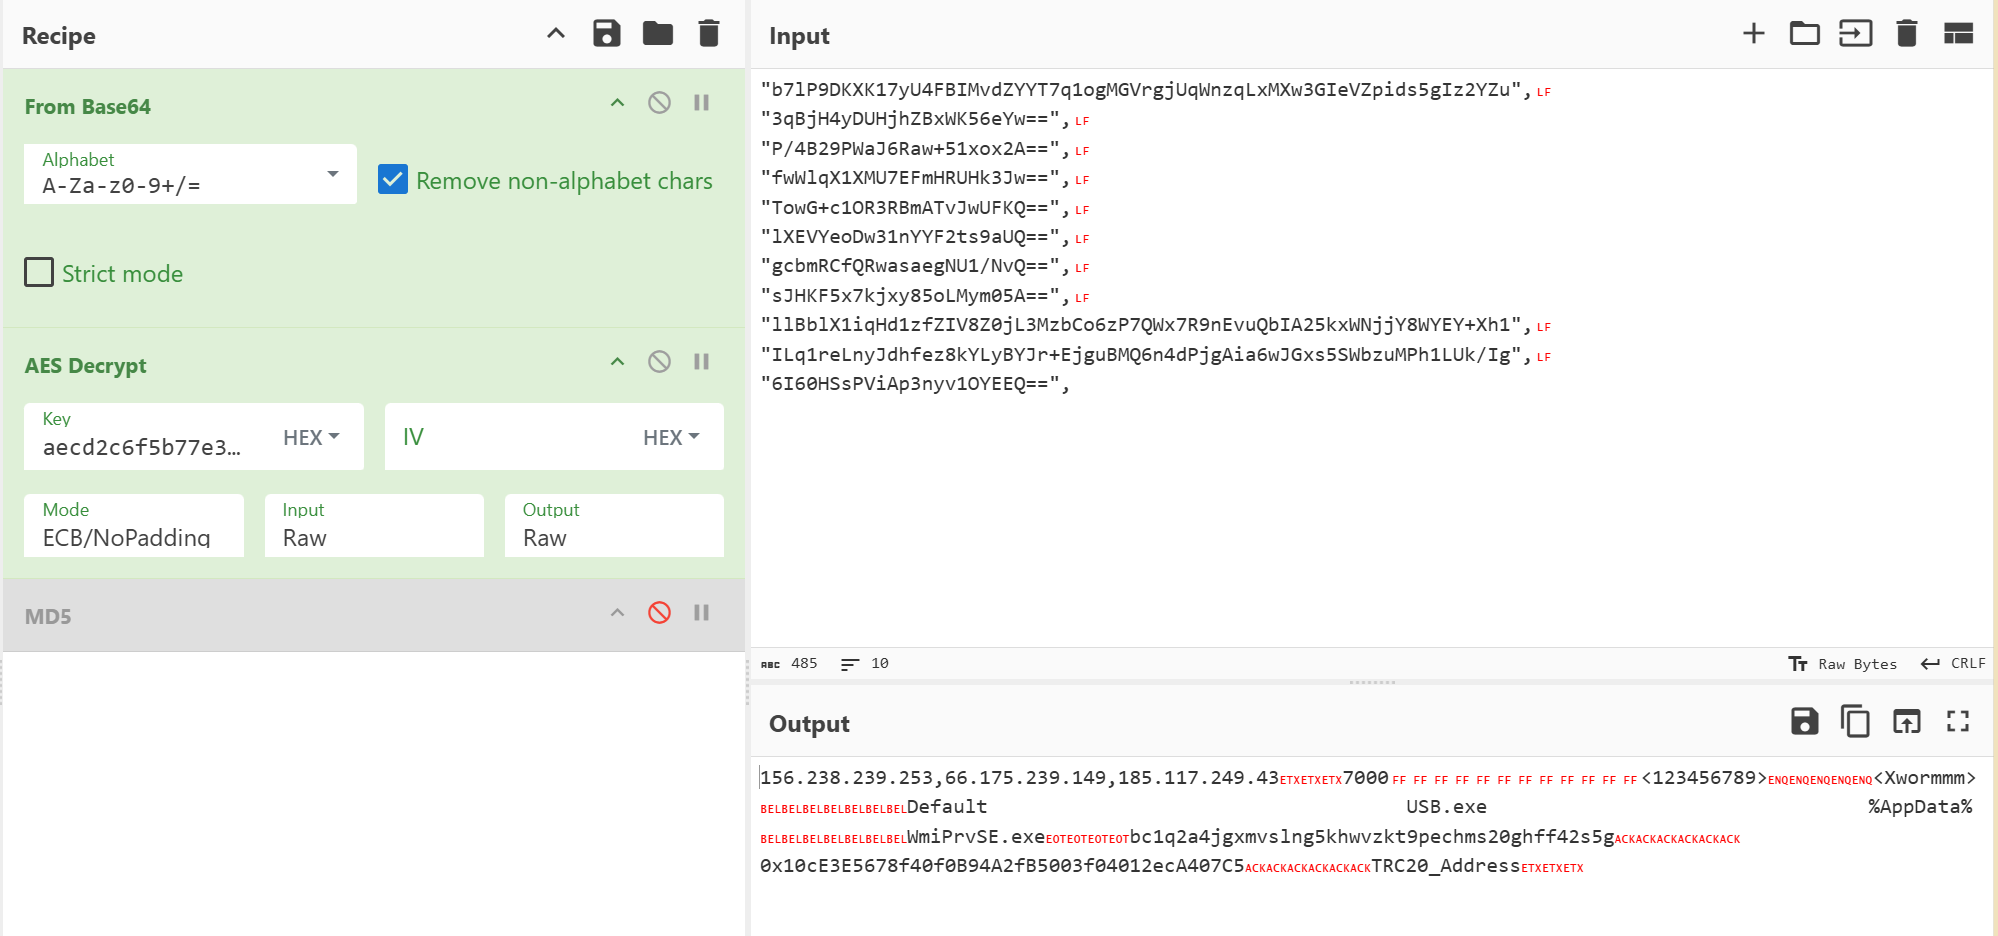Change input character encoding Raw Bytes
The height and width of the screenshot is (936, 1998).
pos(1842,664)
